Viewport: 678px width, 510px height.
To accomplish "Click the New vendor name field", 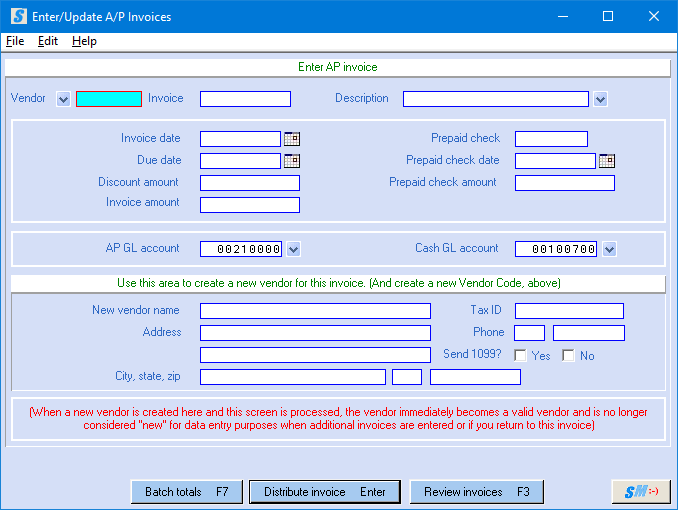I will click(315, 311).
